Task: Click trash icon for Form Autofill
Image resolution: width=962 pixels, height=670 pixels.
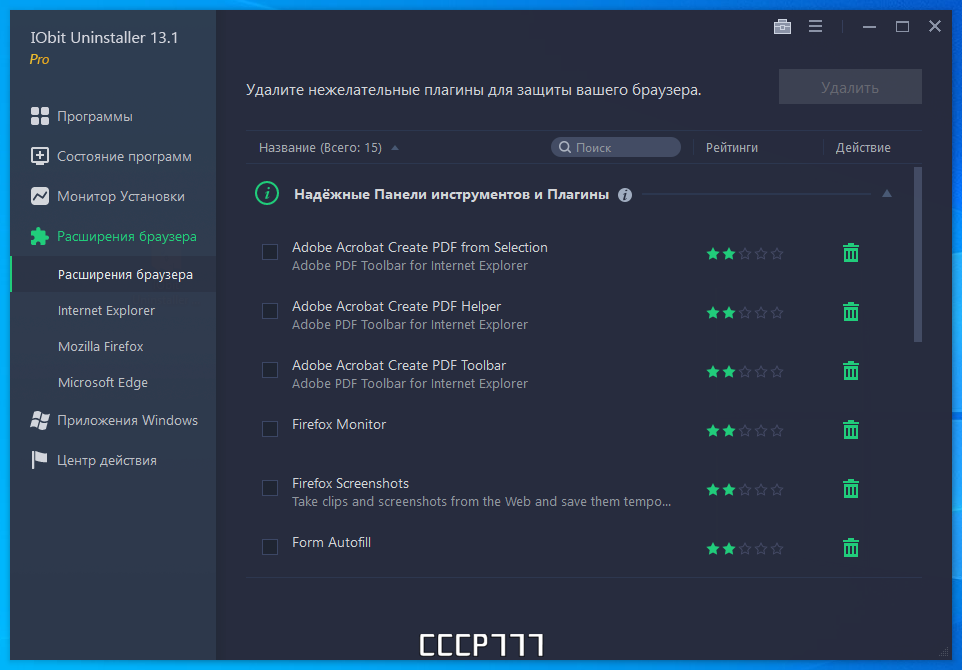Action: click(851, 547)
